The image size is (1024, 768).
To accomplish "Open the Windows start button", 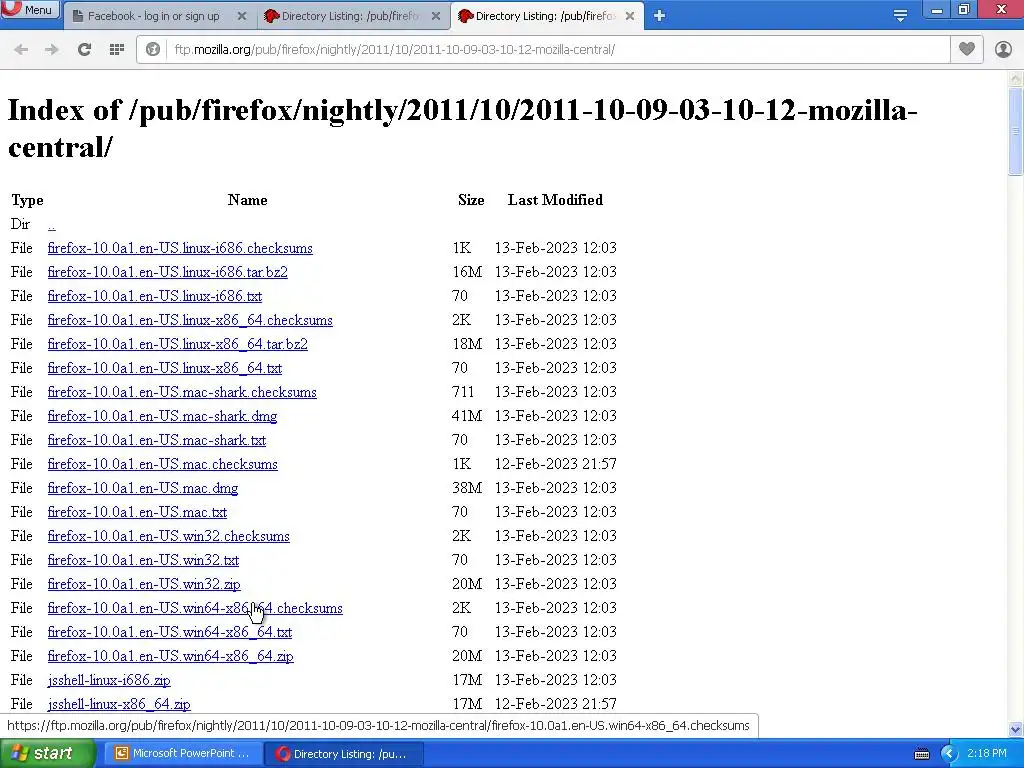I will [47, 754].
